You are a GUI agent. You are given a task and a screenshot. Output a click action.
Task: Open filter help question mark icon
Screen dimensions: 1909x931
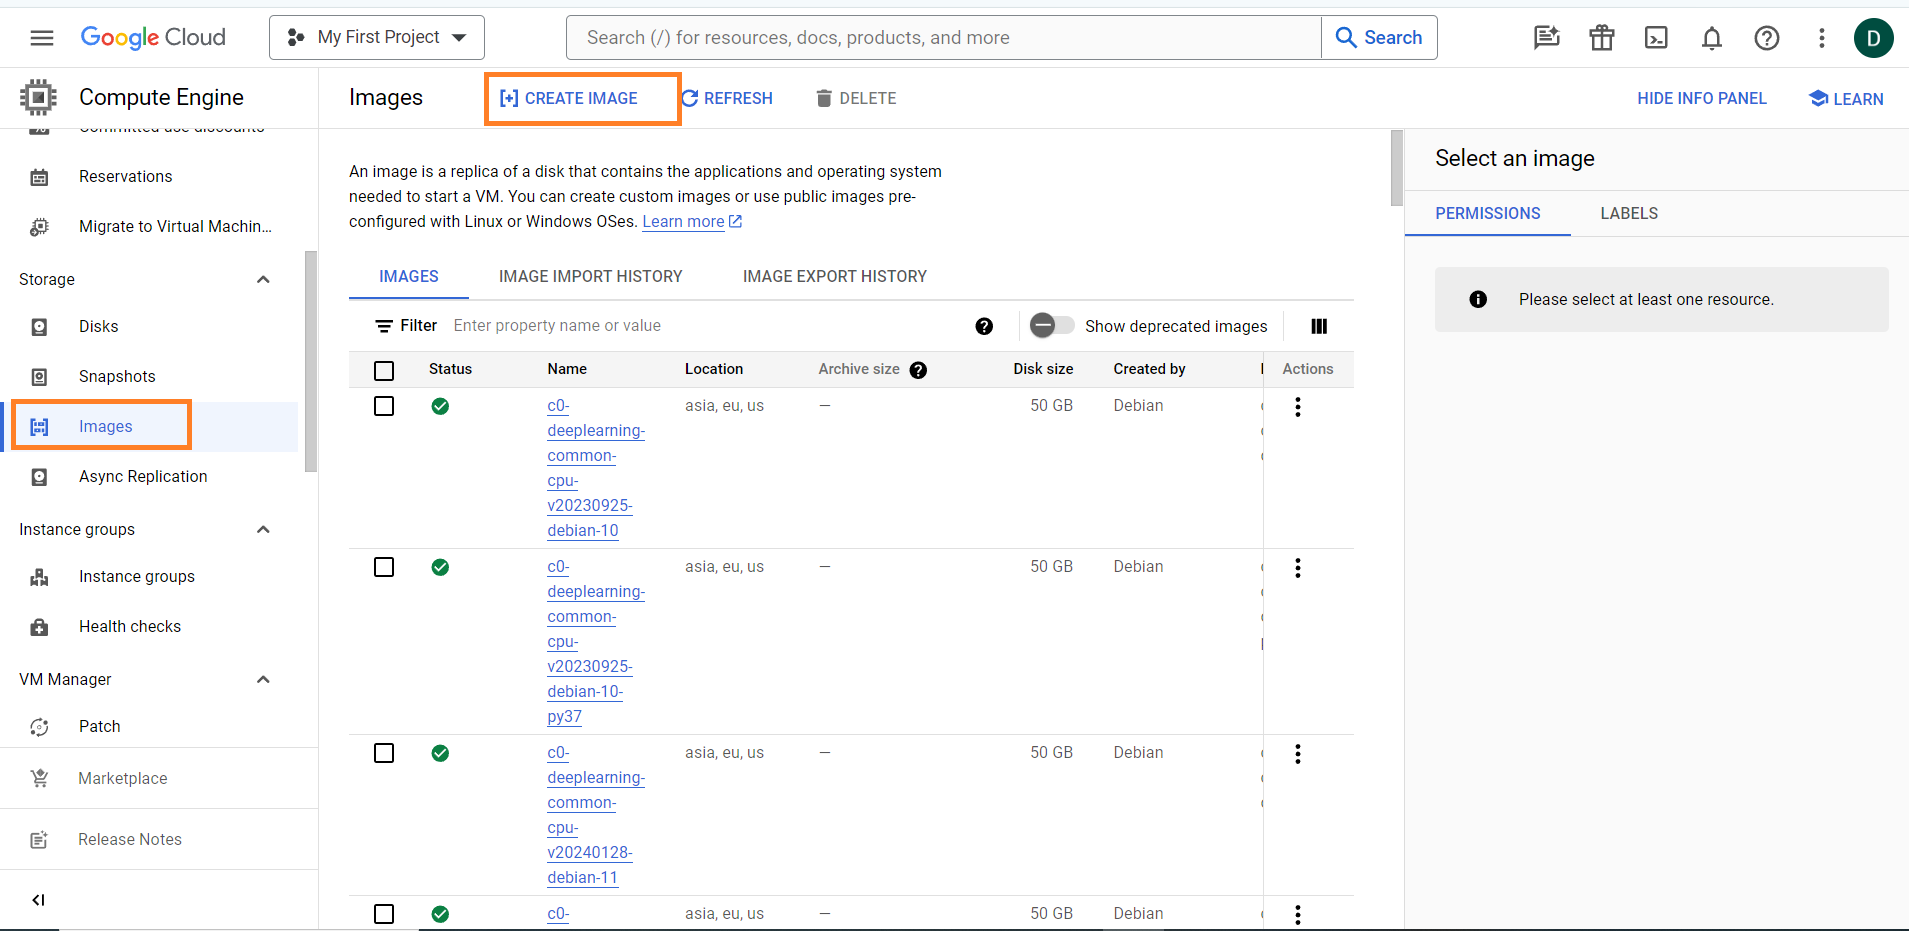coord(984,326)
